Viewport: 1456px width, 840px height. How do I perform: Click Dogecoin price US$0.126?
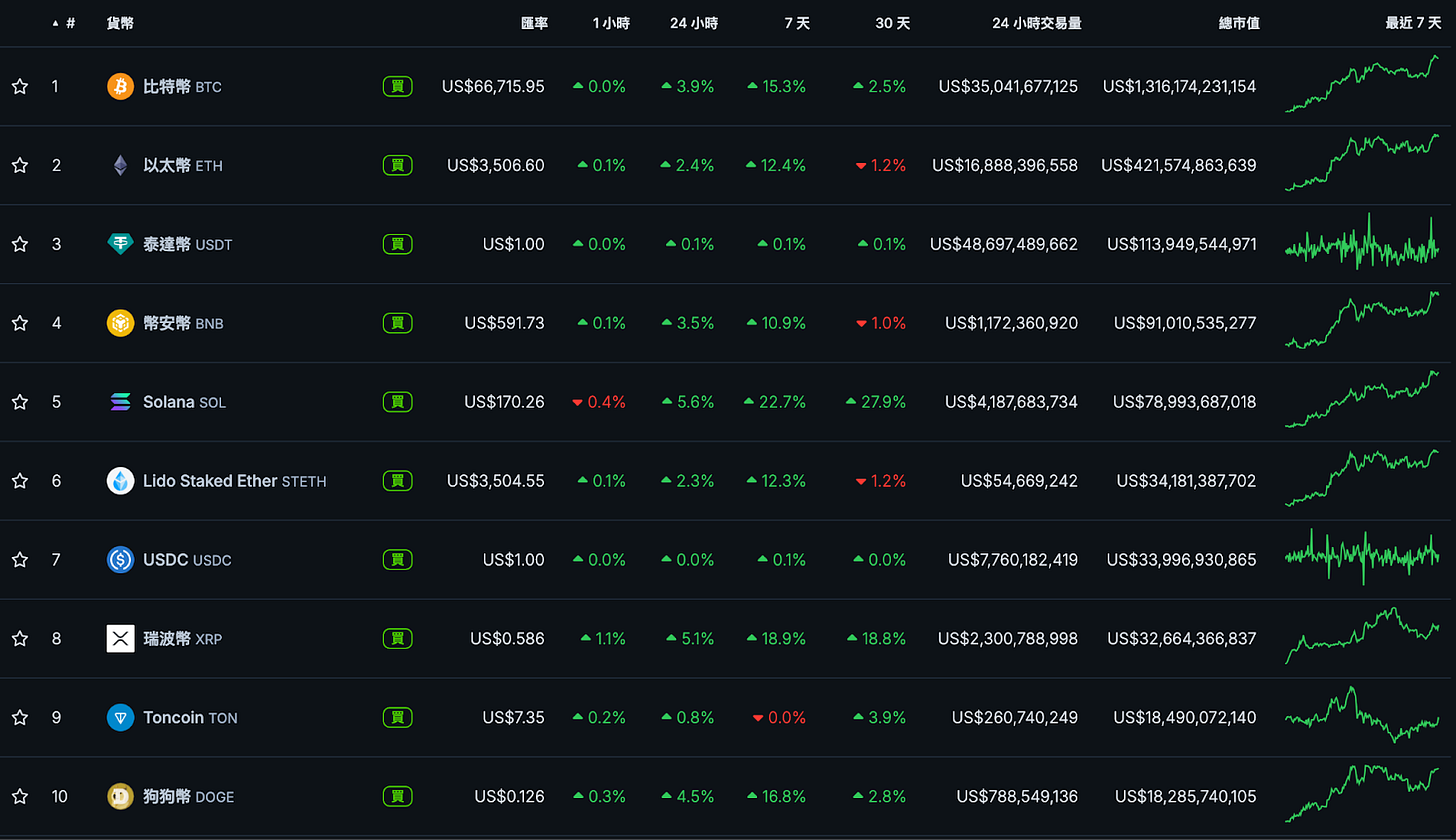tap(509, 797)
